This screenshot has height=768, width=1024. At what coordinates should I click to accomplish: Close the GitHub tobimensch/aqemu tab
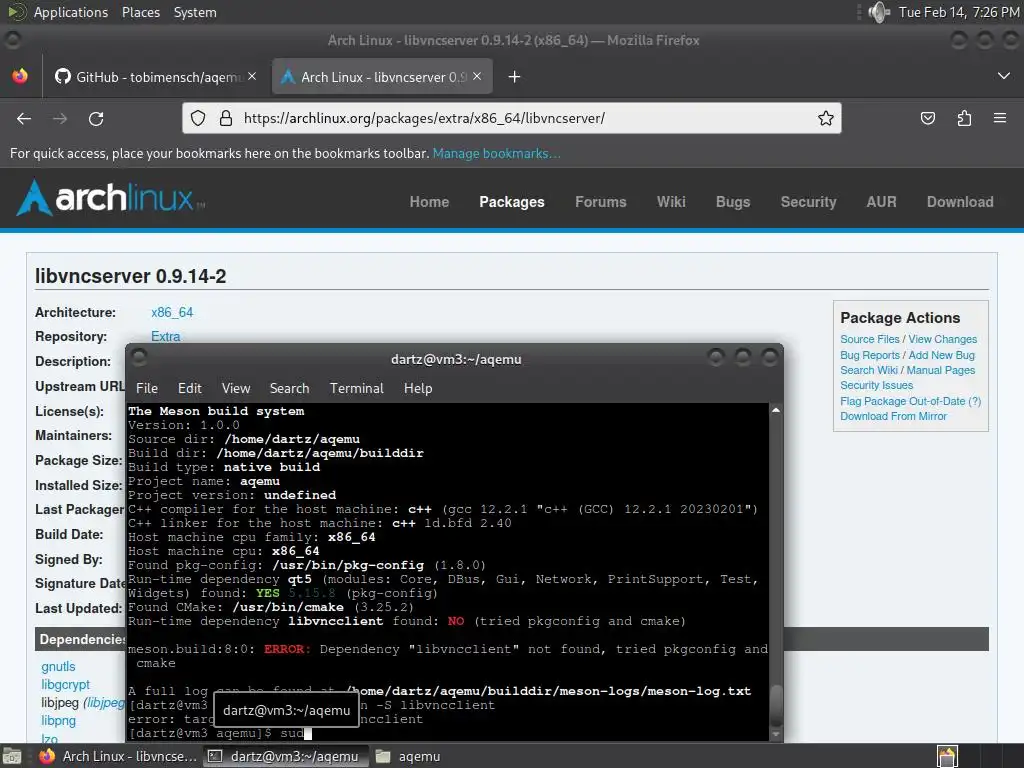[252, 76]
